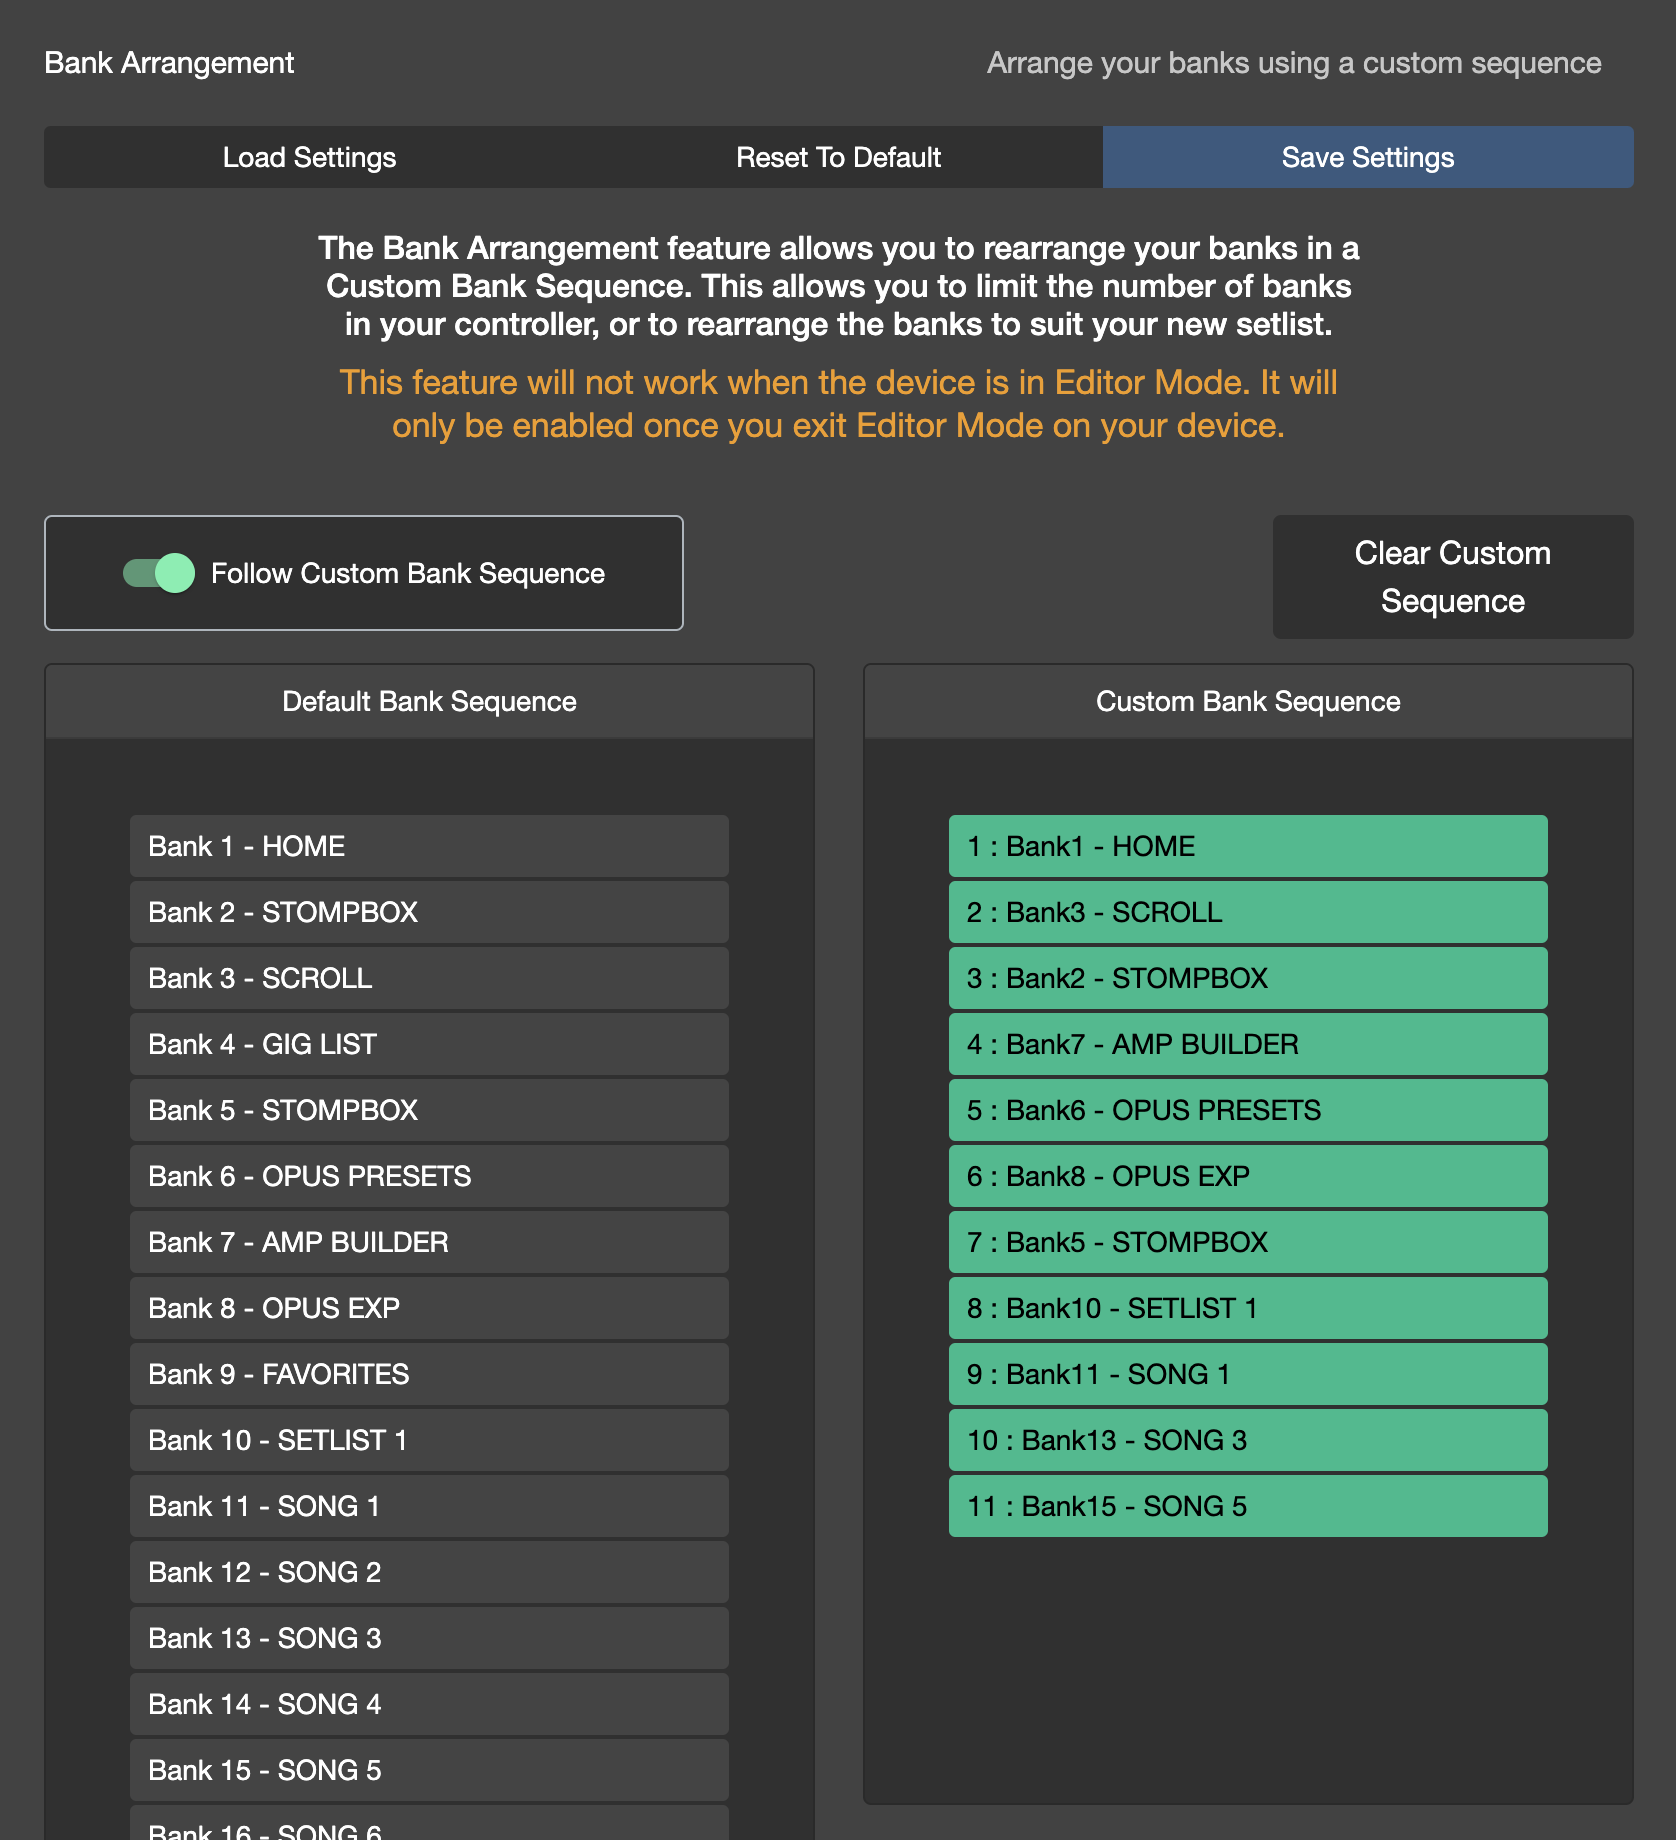
Task: Click custom slot 8 SETLIST 1
Action: pos(1247,1308)
